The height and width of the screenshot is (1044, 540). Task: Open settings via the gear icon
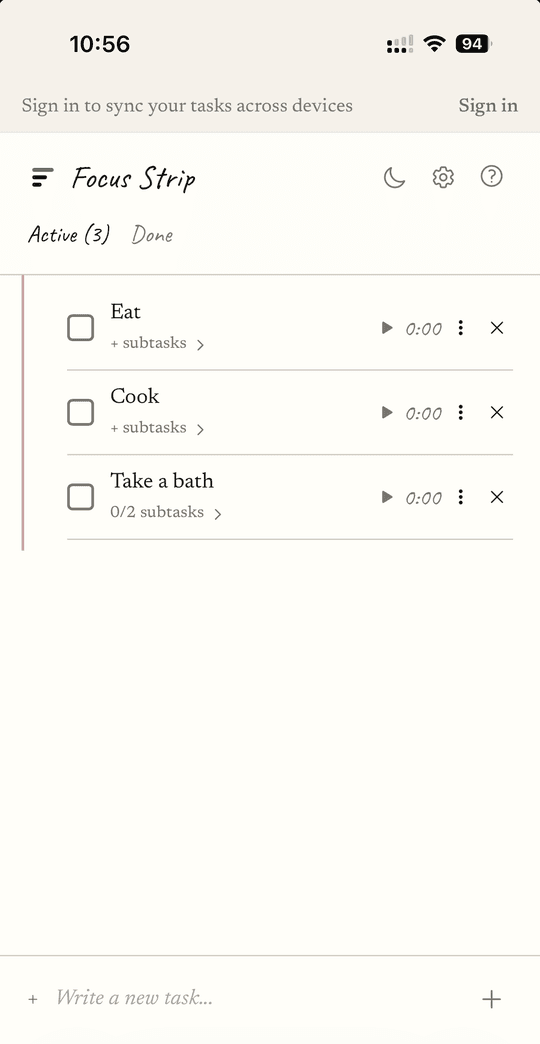(x=443, y=177)
